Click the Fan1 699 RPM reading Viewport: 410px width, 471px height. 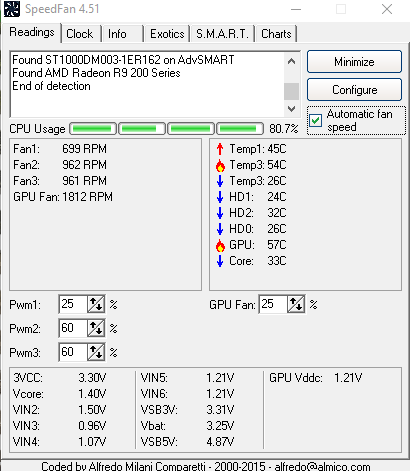pyautogui.click(x=60, y=149)
